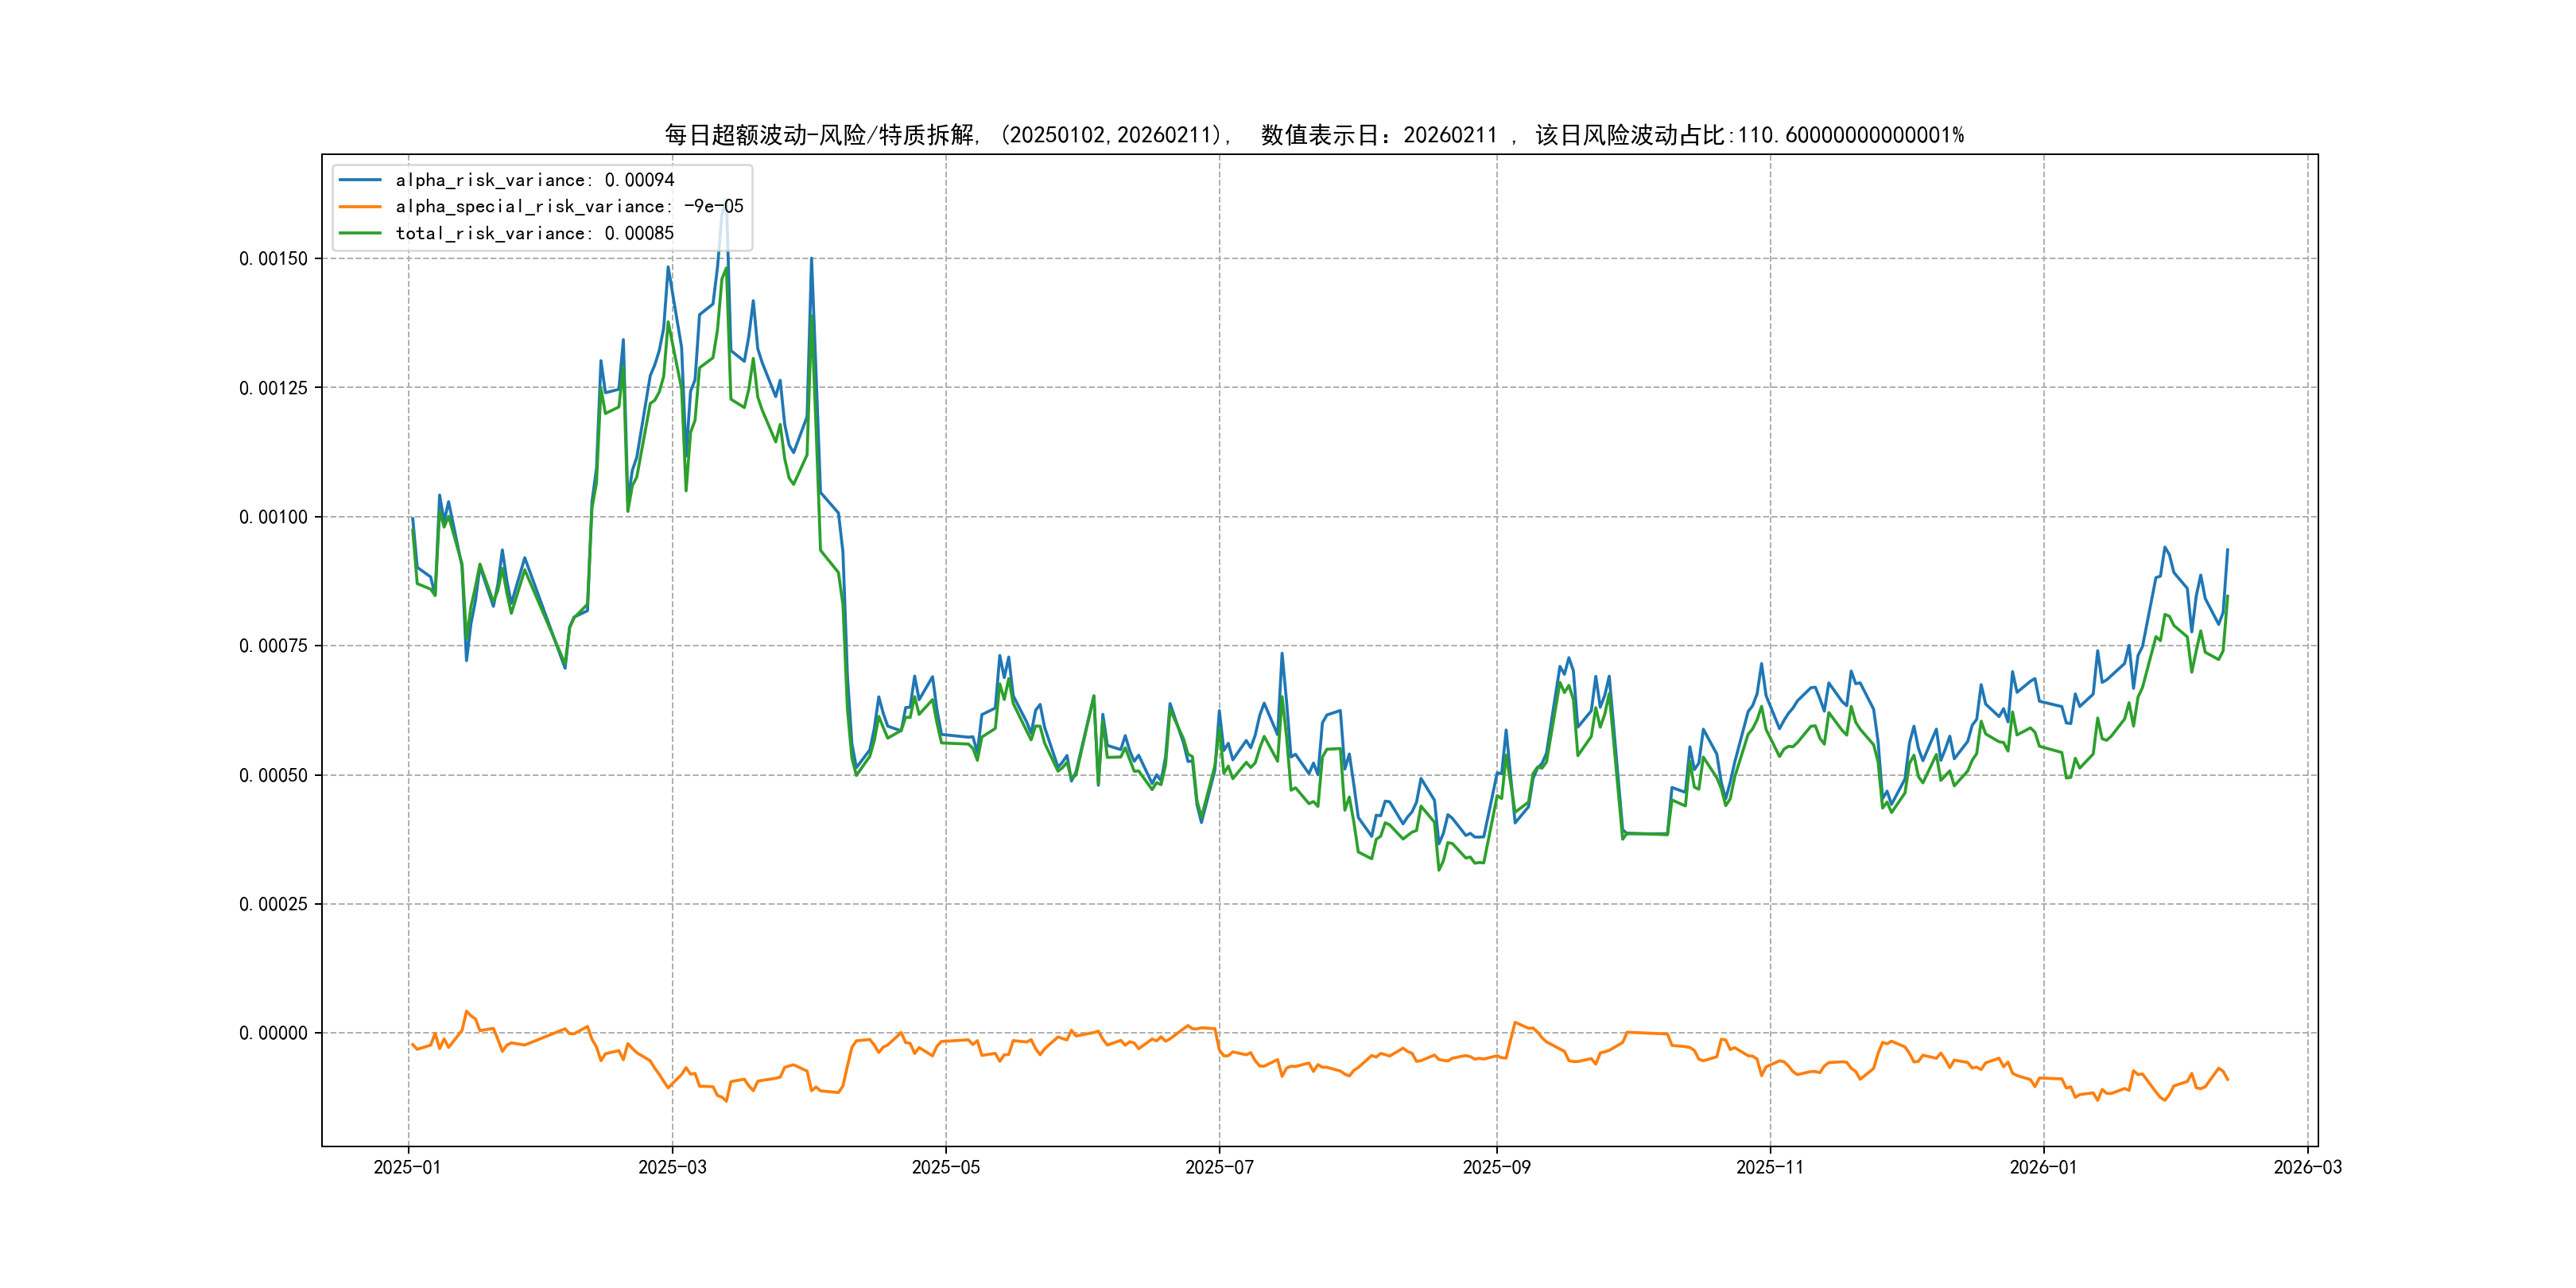2576x1288 pixels.
Task: Click the chart title text
Action: pyautogui.click(x=1314, y=135)
